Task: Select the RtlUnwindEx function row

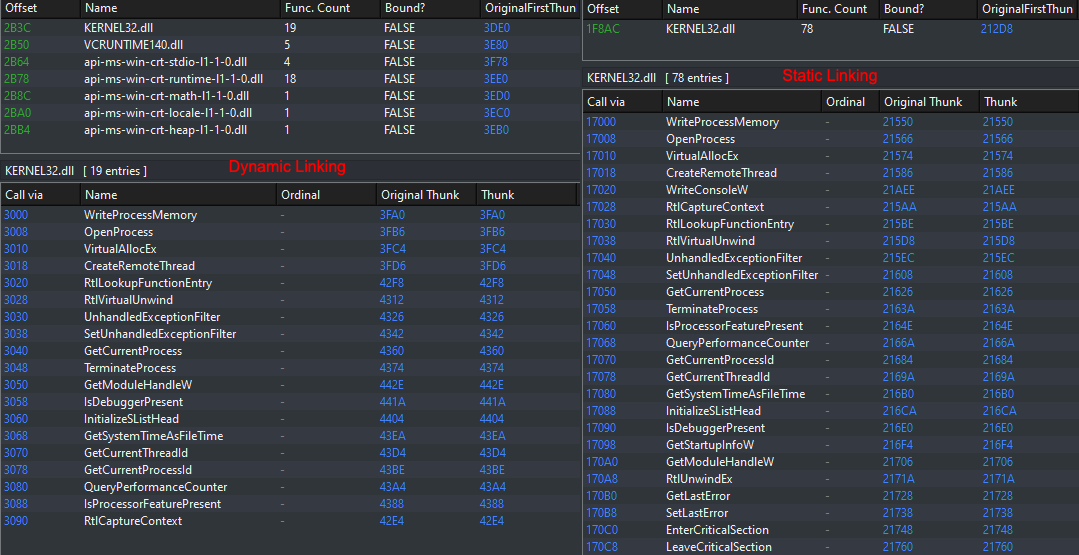Action: 831,479
